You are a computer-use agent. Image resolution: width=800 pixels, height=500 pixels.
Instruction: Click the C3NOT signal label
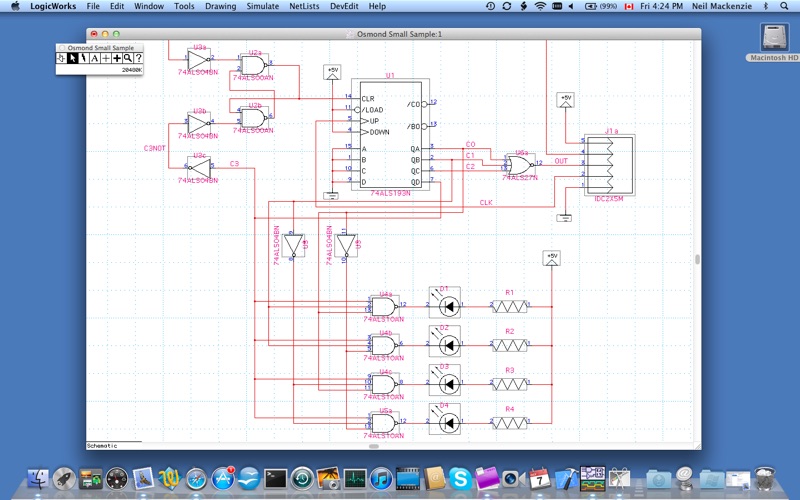154,148
